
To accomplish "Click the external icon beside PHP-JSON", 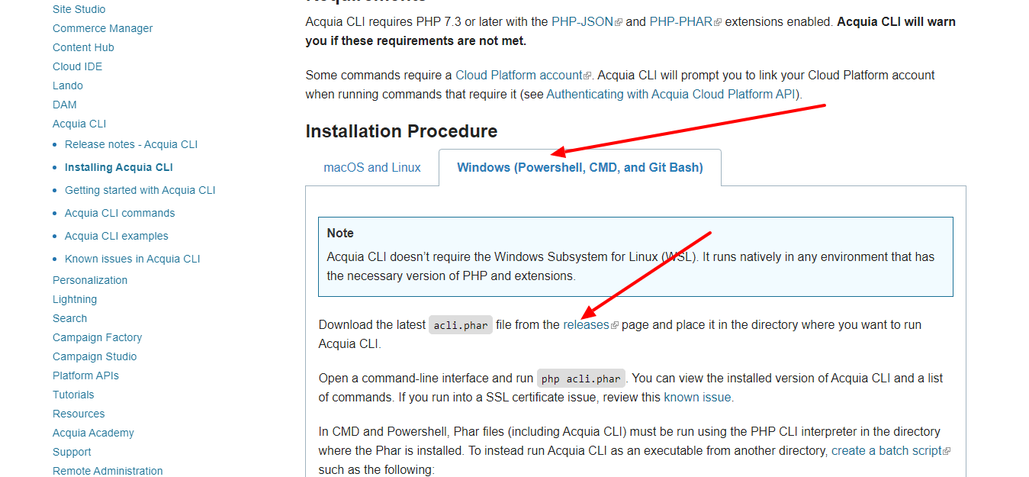I will pos(619,22).
